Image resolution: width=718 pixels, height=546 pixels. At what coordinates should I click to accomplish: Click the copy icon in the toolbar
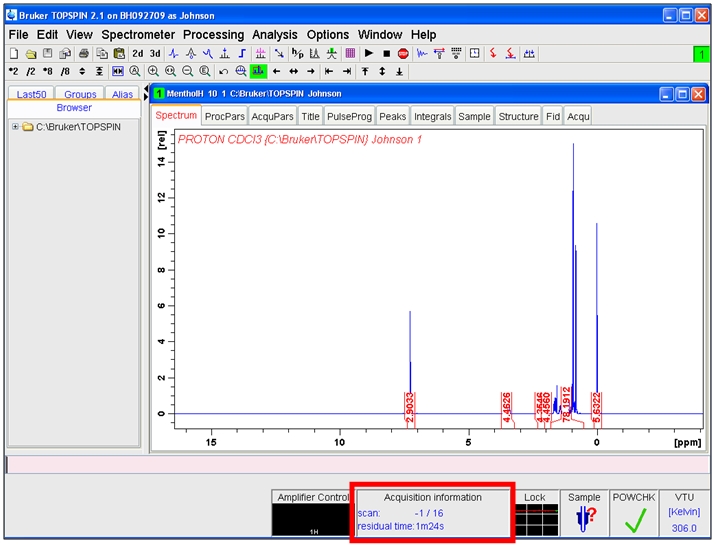(x=102, y=54)
